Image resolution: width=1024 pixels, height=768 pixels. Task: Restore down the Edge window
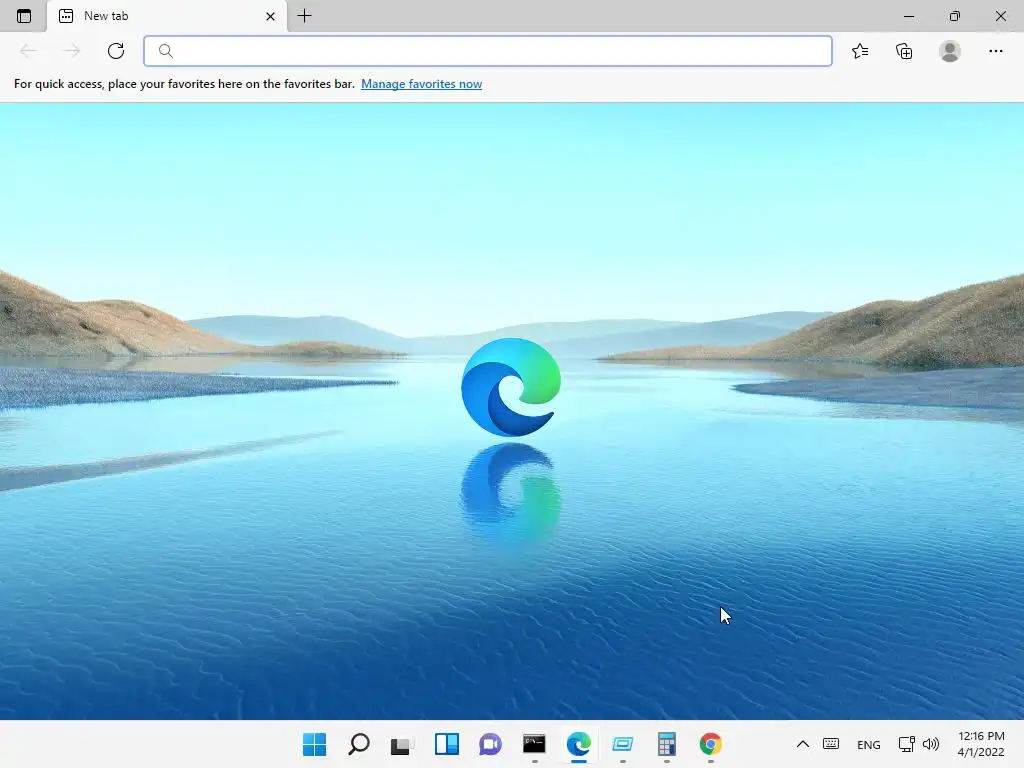coord(955,16)
